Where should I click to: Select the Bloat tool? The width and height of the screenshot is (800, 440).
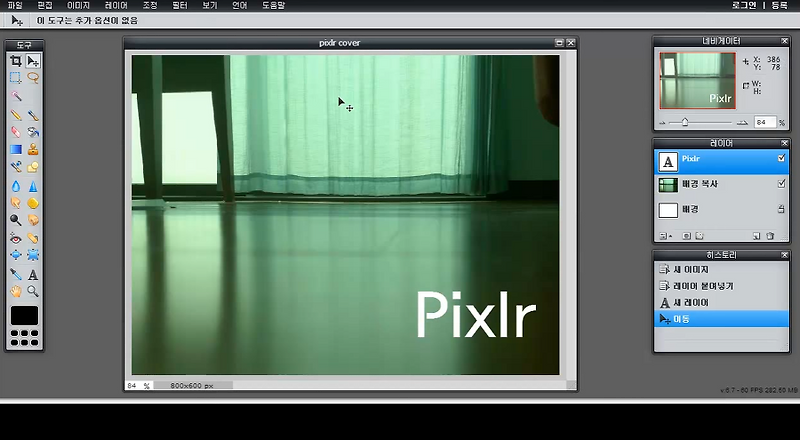coord(16,255)
